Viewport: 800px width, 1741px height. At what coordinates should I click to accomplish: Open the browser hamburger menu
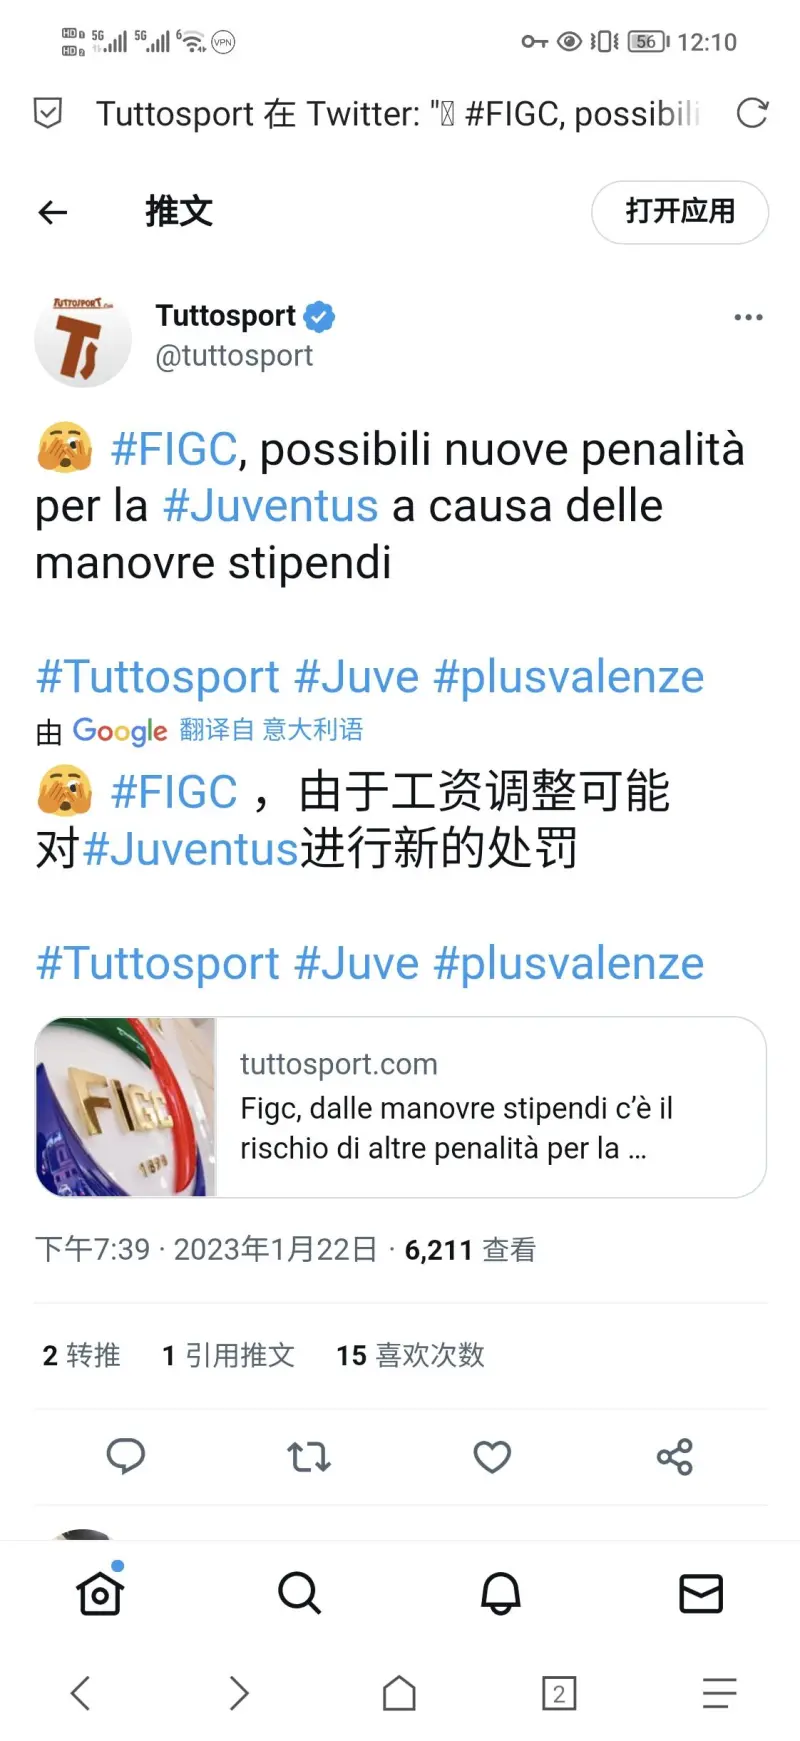(x=719, y=1693)
